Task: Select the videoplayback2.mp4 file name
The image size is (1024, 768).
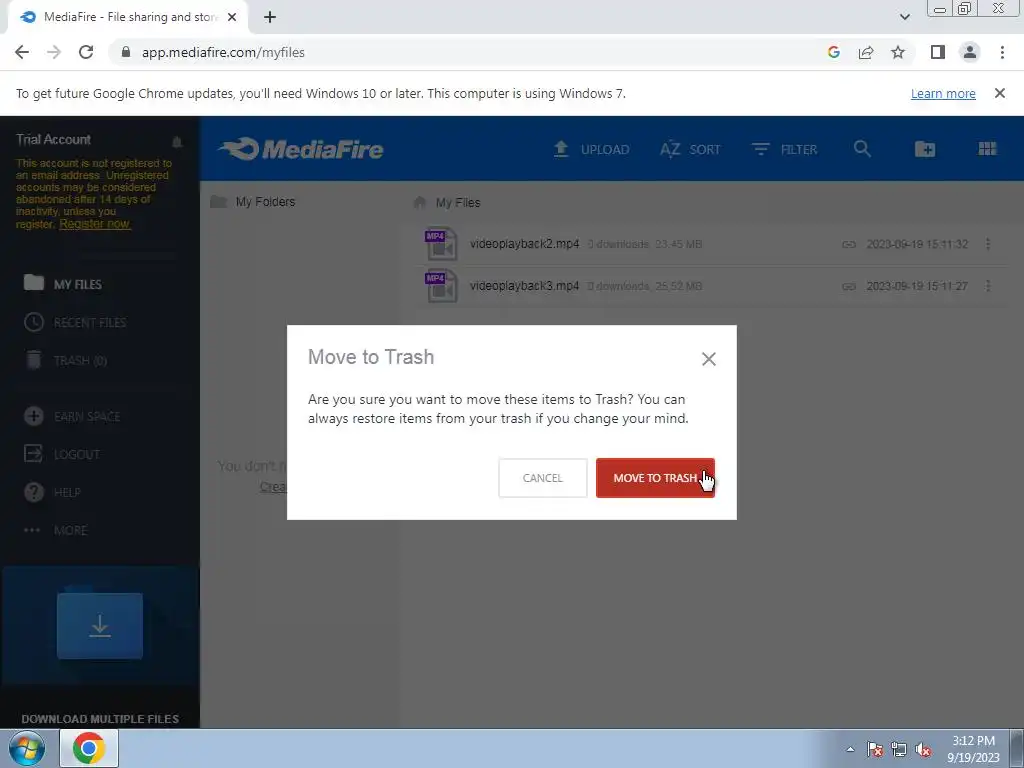Action: coord(524,244)
